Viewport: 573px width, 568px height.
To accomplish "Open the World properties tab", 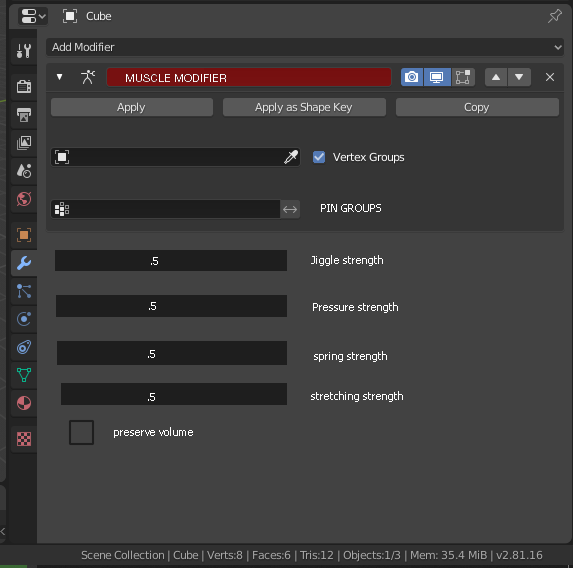I will click(x=24, y=199).
